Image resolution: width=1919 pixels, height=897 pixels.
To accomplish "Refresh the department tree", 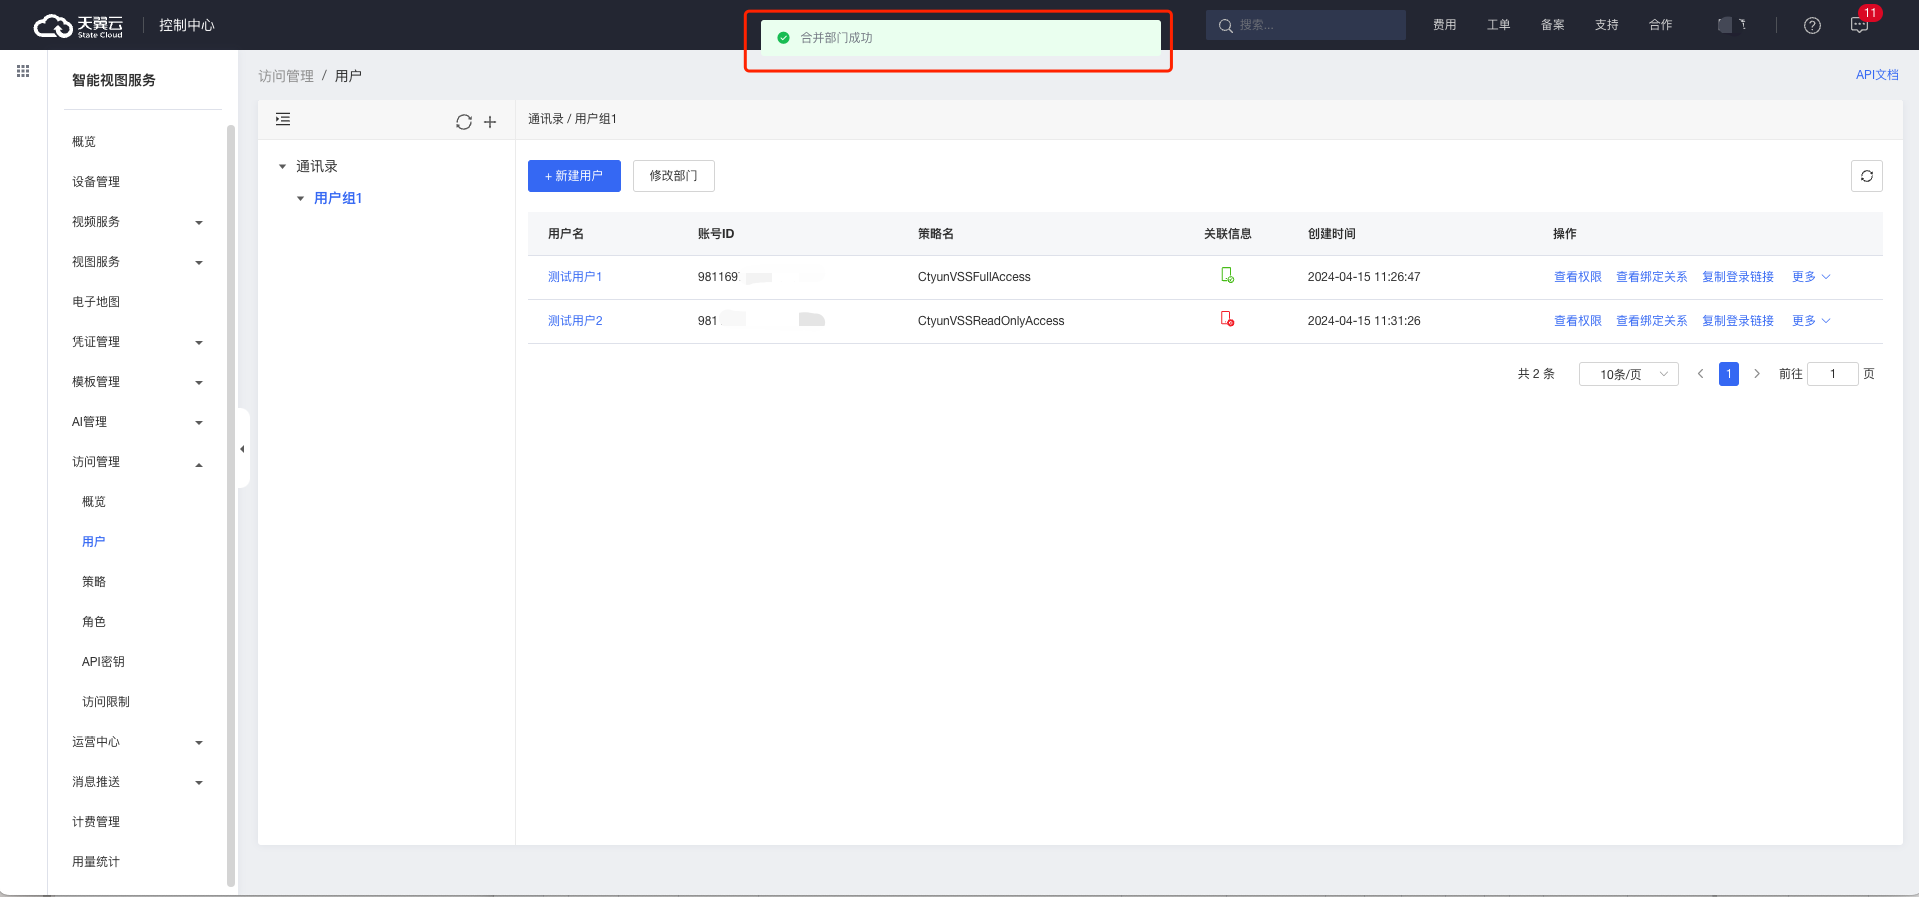I will click(464, 122).
